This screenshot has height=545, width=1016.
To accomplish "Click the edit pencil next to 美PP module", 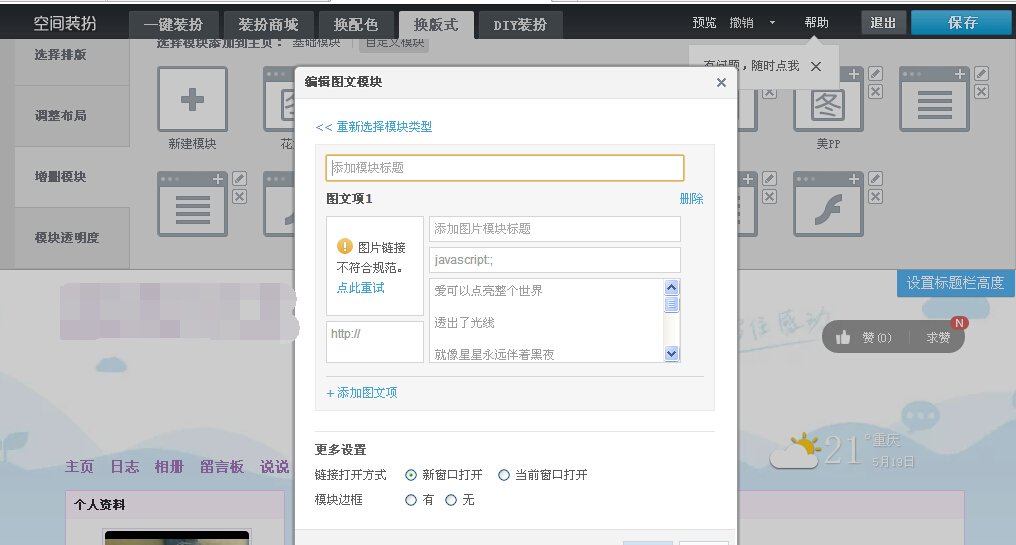I will (x=875, y=74).
